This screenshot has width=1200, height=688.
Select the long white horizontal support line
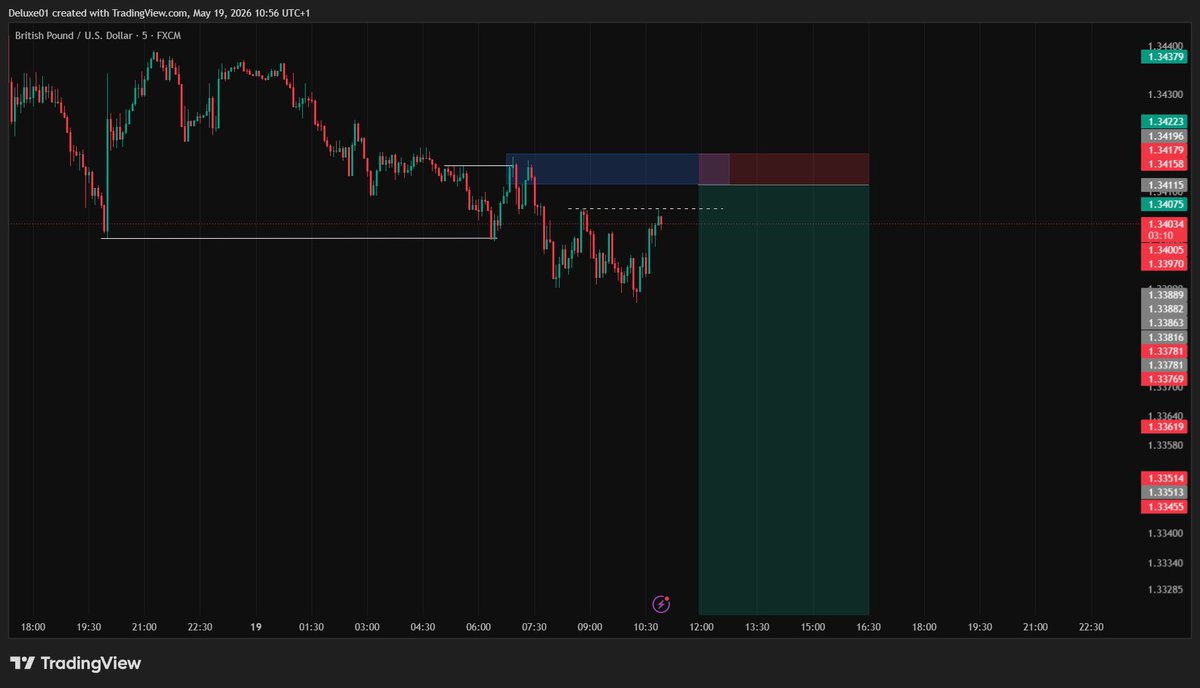click(x=299, y=238)
